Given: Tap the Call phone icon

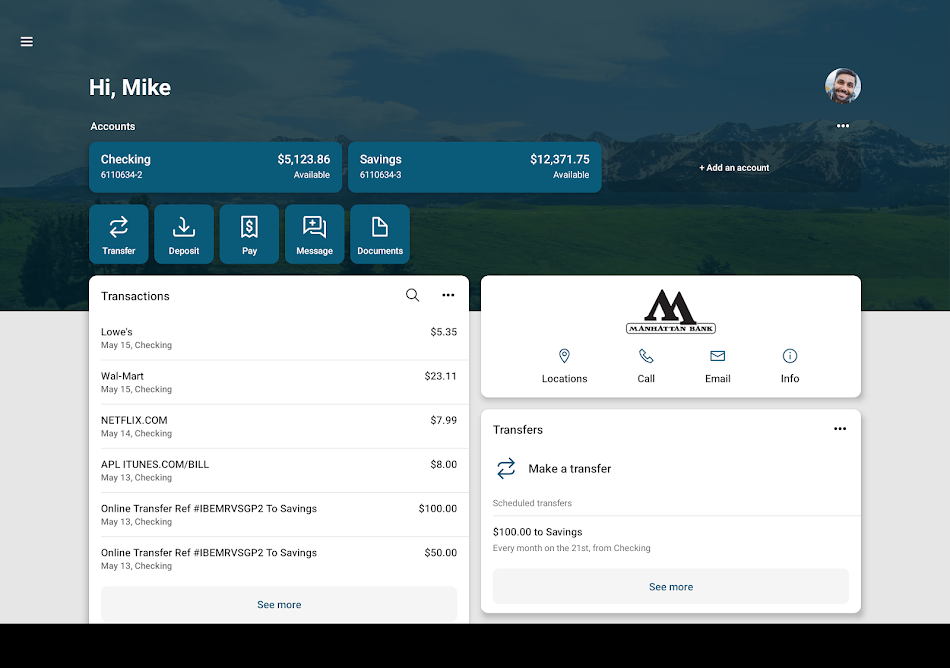Looking at the screenshot, I should click(x=645, y=355).
